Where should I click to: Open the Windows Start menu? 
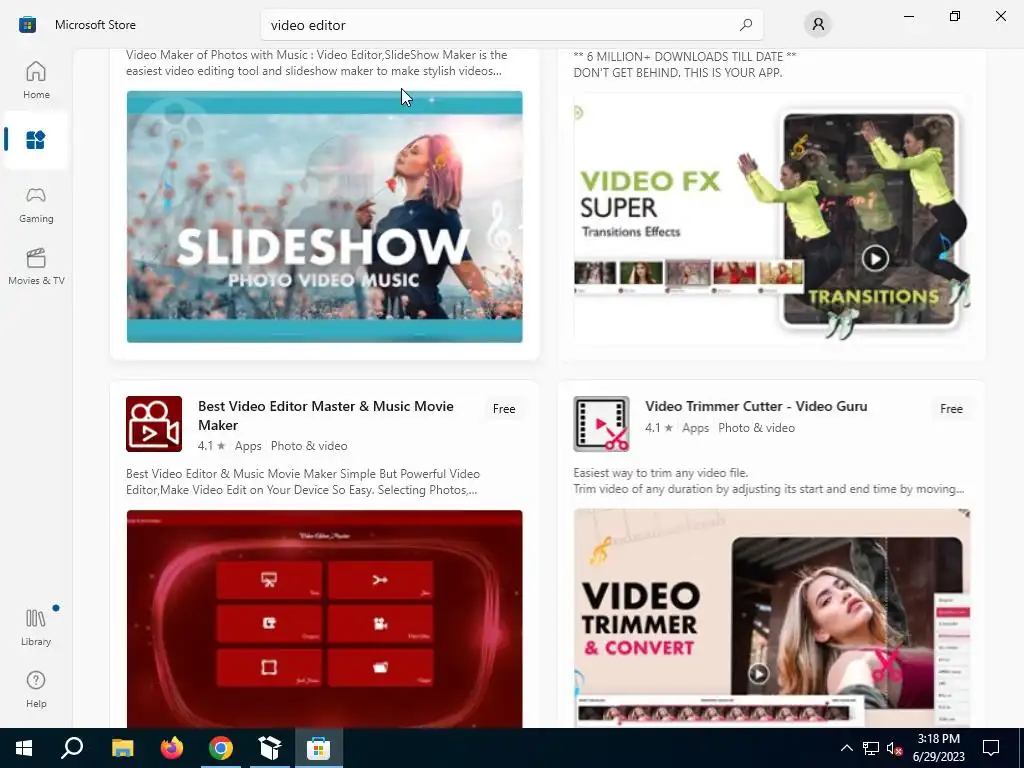click(x=24, y=748)
